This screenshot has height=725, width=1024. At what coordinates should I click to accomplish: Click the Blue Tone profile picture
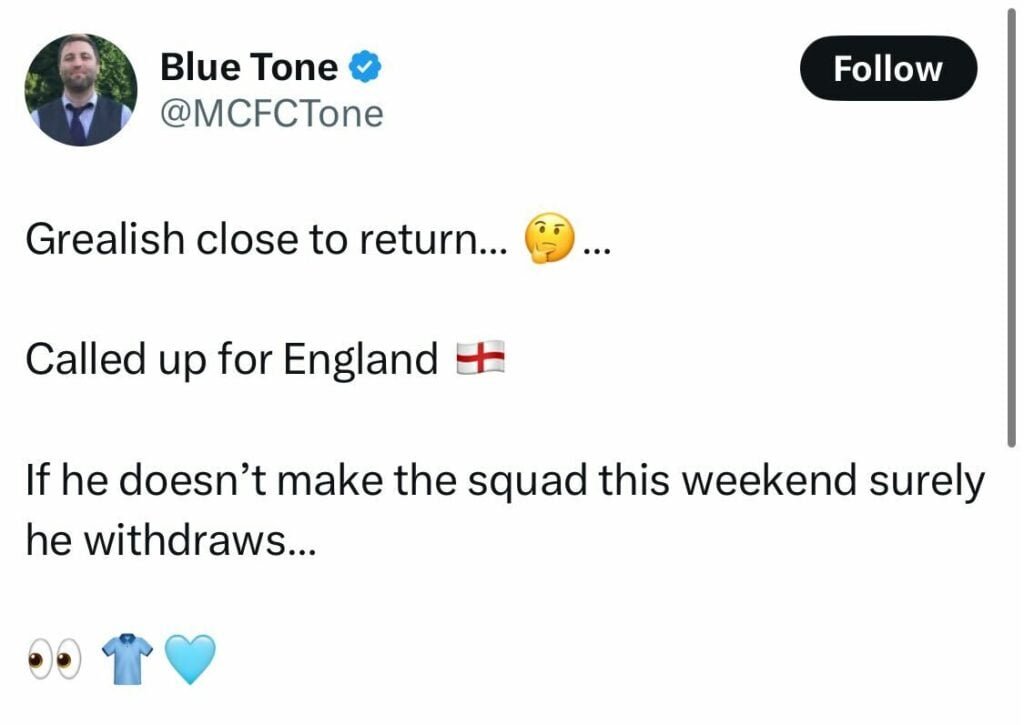[x=80, y=90]
